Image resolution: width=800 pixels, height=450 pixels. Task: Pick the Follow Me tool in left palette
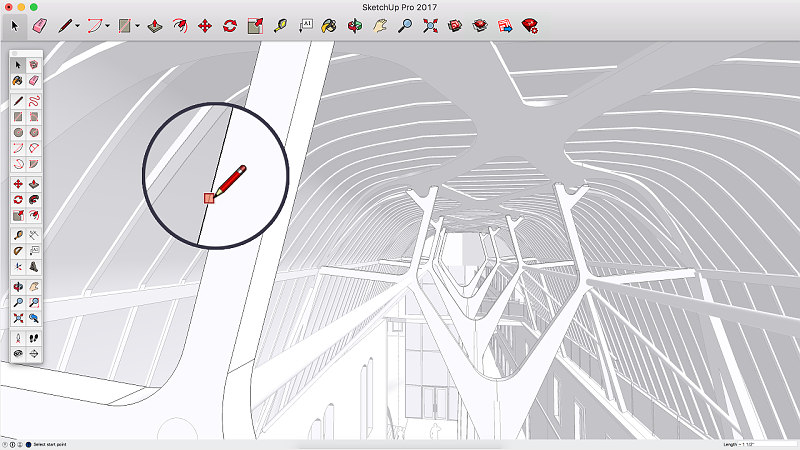click(33, 200)
